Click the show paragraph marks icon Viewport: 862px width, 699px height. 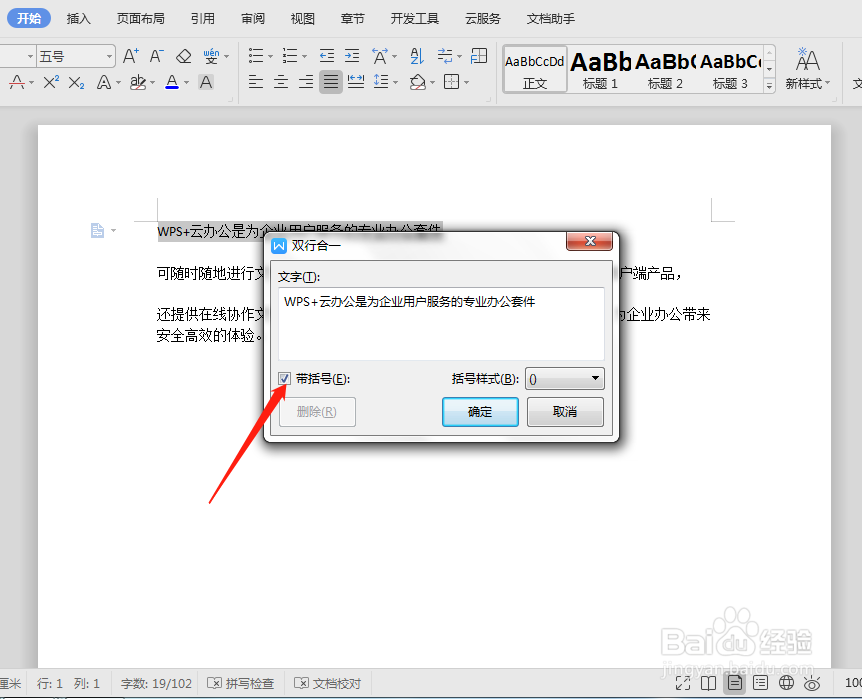click(445, 56)
